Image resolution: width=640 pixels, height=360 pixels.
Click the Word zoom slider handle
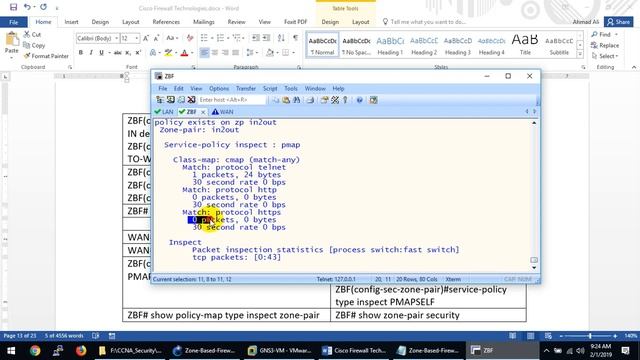coord(590,336)
